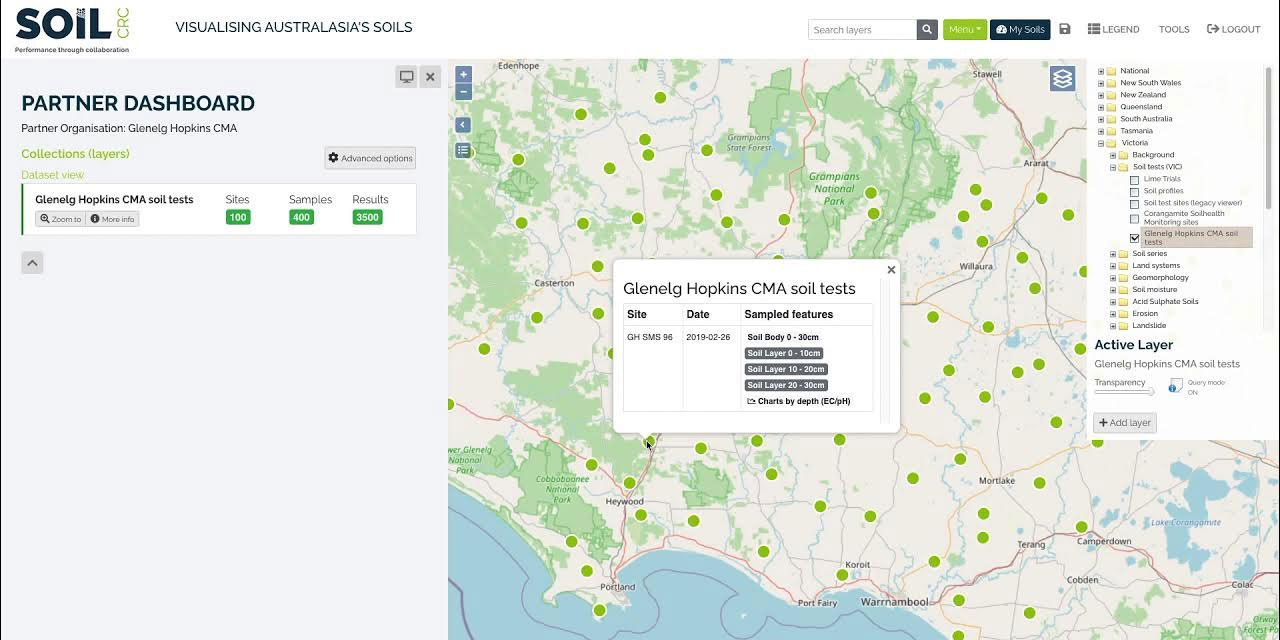The image size is (1280, 640).
Task: Click the Sites count badge 100
Action: click(x=238, y=217)
